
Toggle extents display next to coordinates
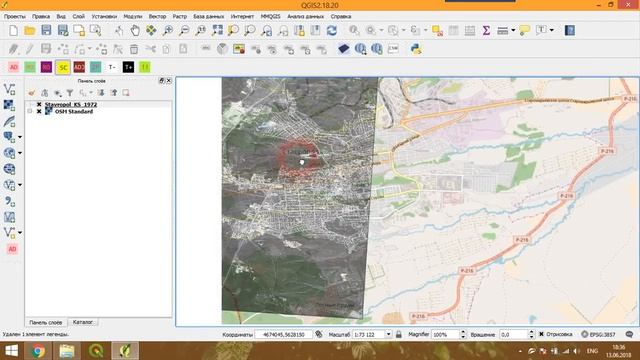[x=319, y=334]
